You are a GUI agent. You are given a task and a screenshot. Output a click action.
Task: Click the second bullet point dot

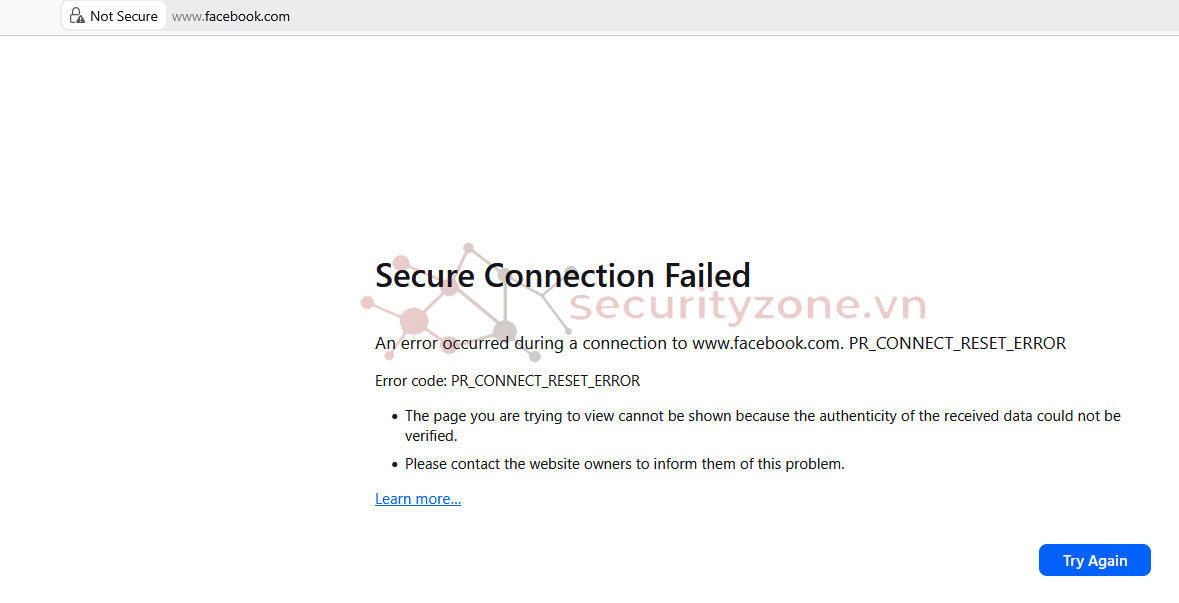395,464
